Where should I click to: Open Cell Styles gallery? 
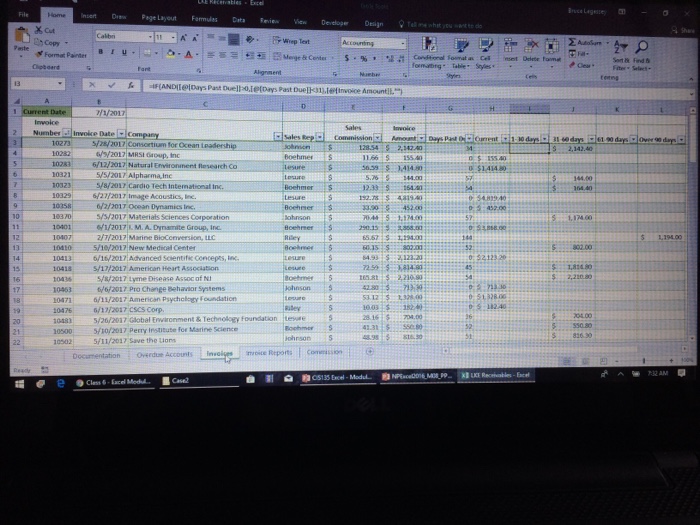tap(485, 53)
